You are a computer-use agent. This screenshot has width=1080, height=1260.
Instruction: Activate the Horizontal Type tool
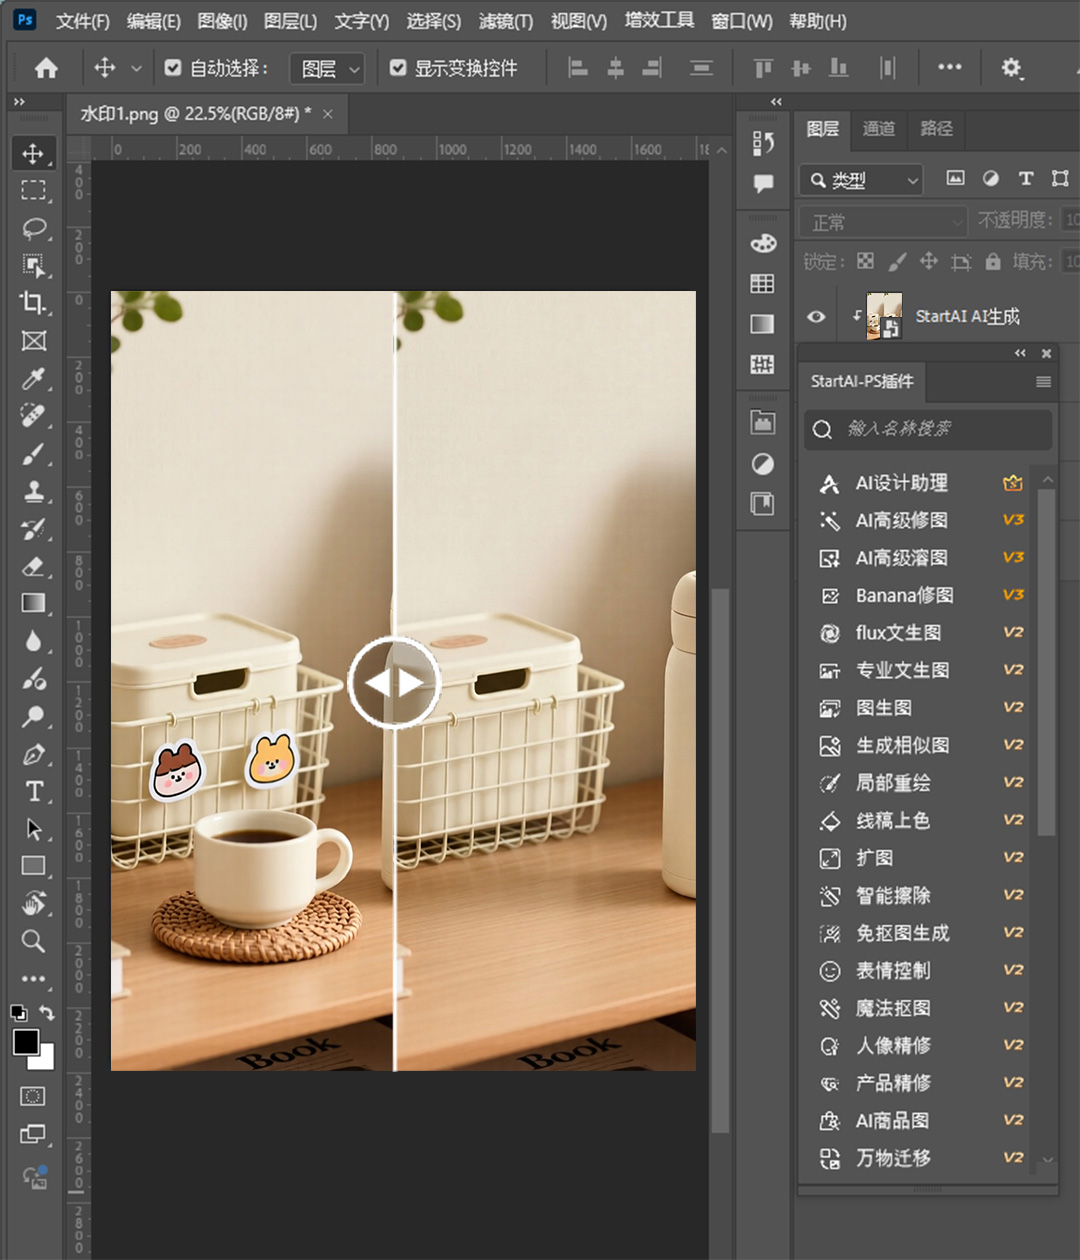[34, 791]
